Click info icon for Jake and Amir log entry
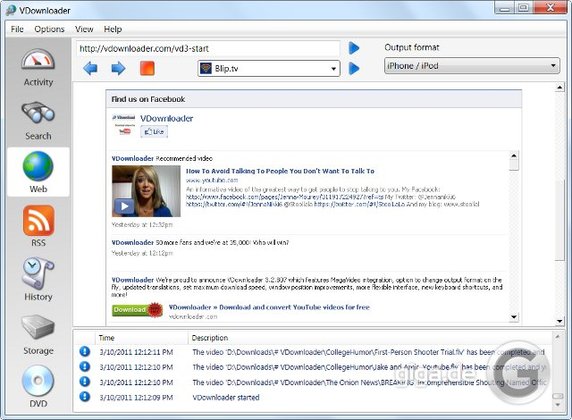 85,367
